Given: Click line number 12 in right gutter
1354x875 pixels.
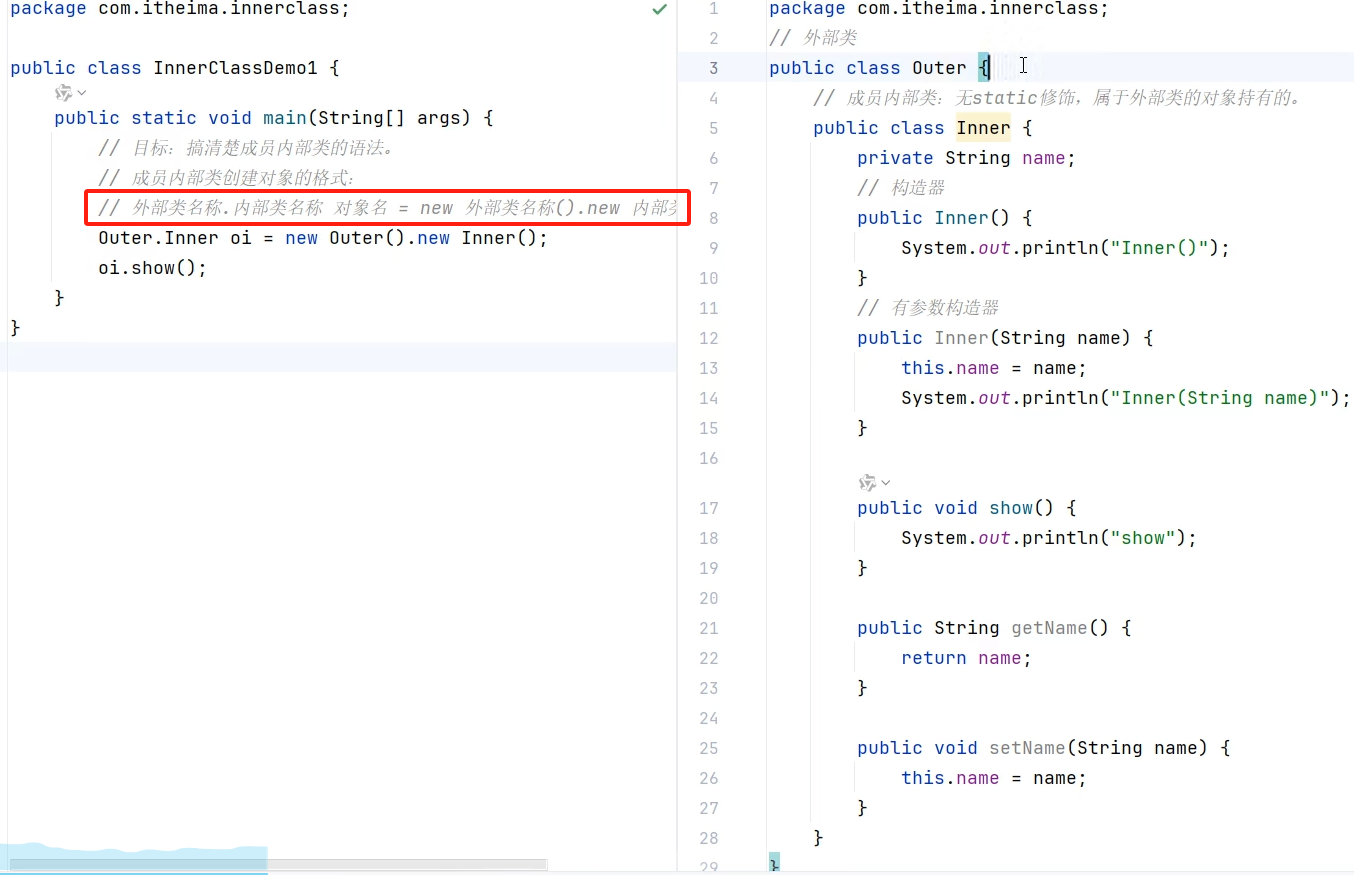Looking at the screenshot, I should click(709, 338).
